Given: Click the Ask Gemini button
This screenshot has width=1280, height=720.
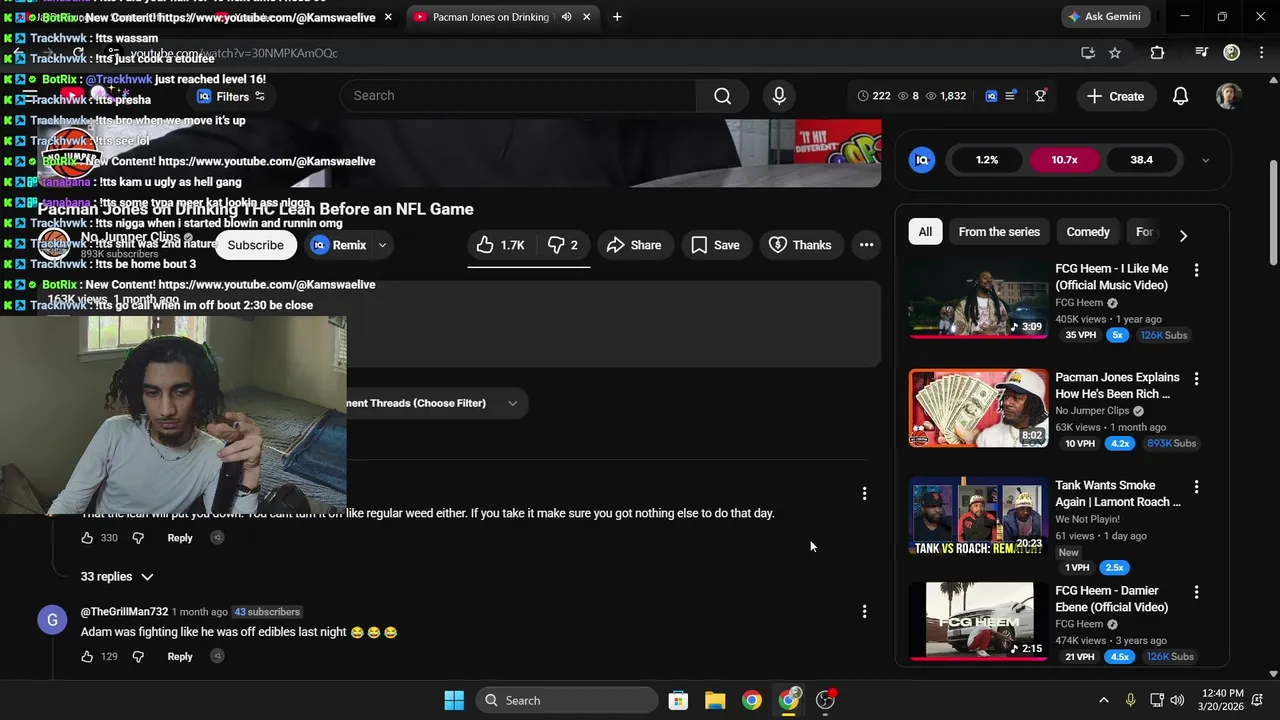Looking at the screenshot, I should pyautogui.click(x=1106, y=17).
